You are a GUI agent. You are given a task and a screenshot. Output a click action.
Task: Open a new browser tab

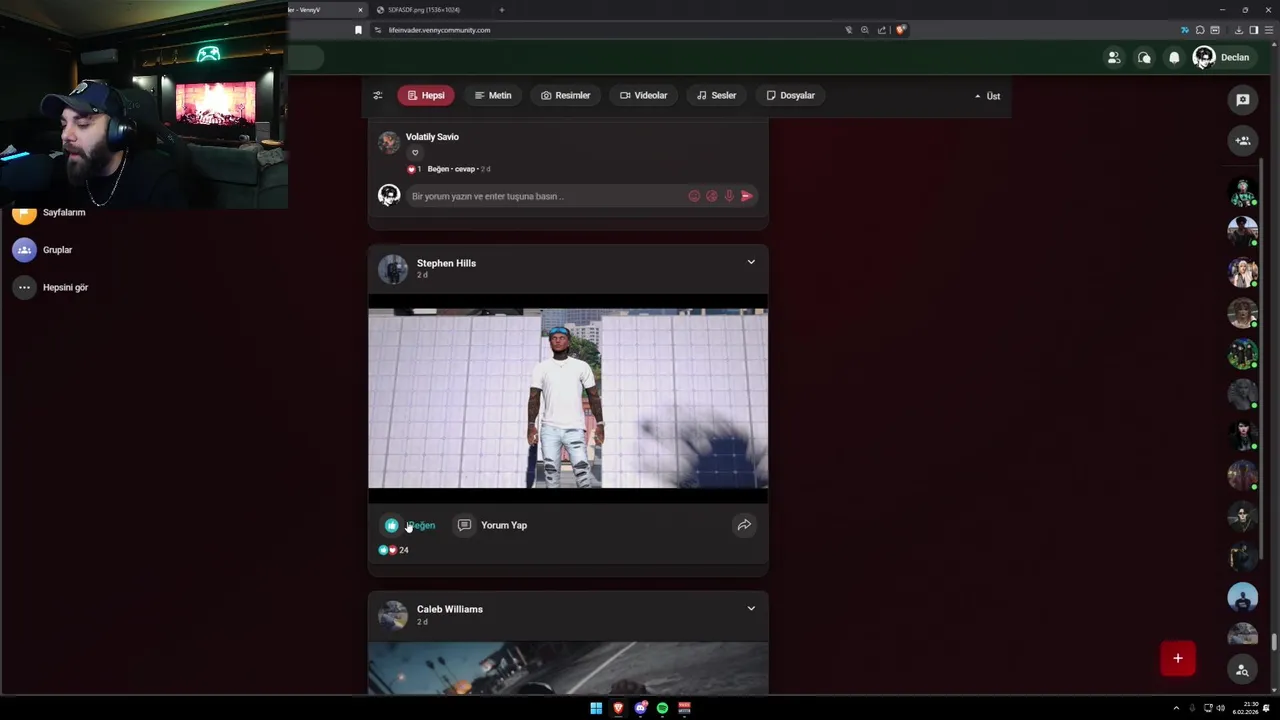point(502,10)
